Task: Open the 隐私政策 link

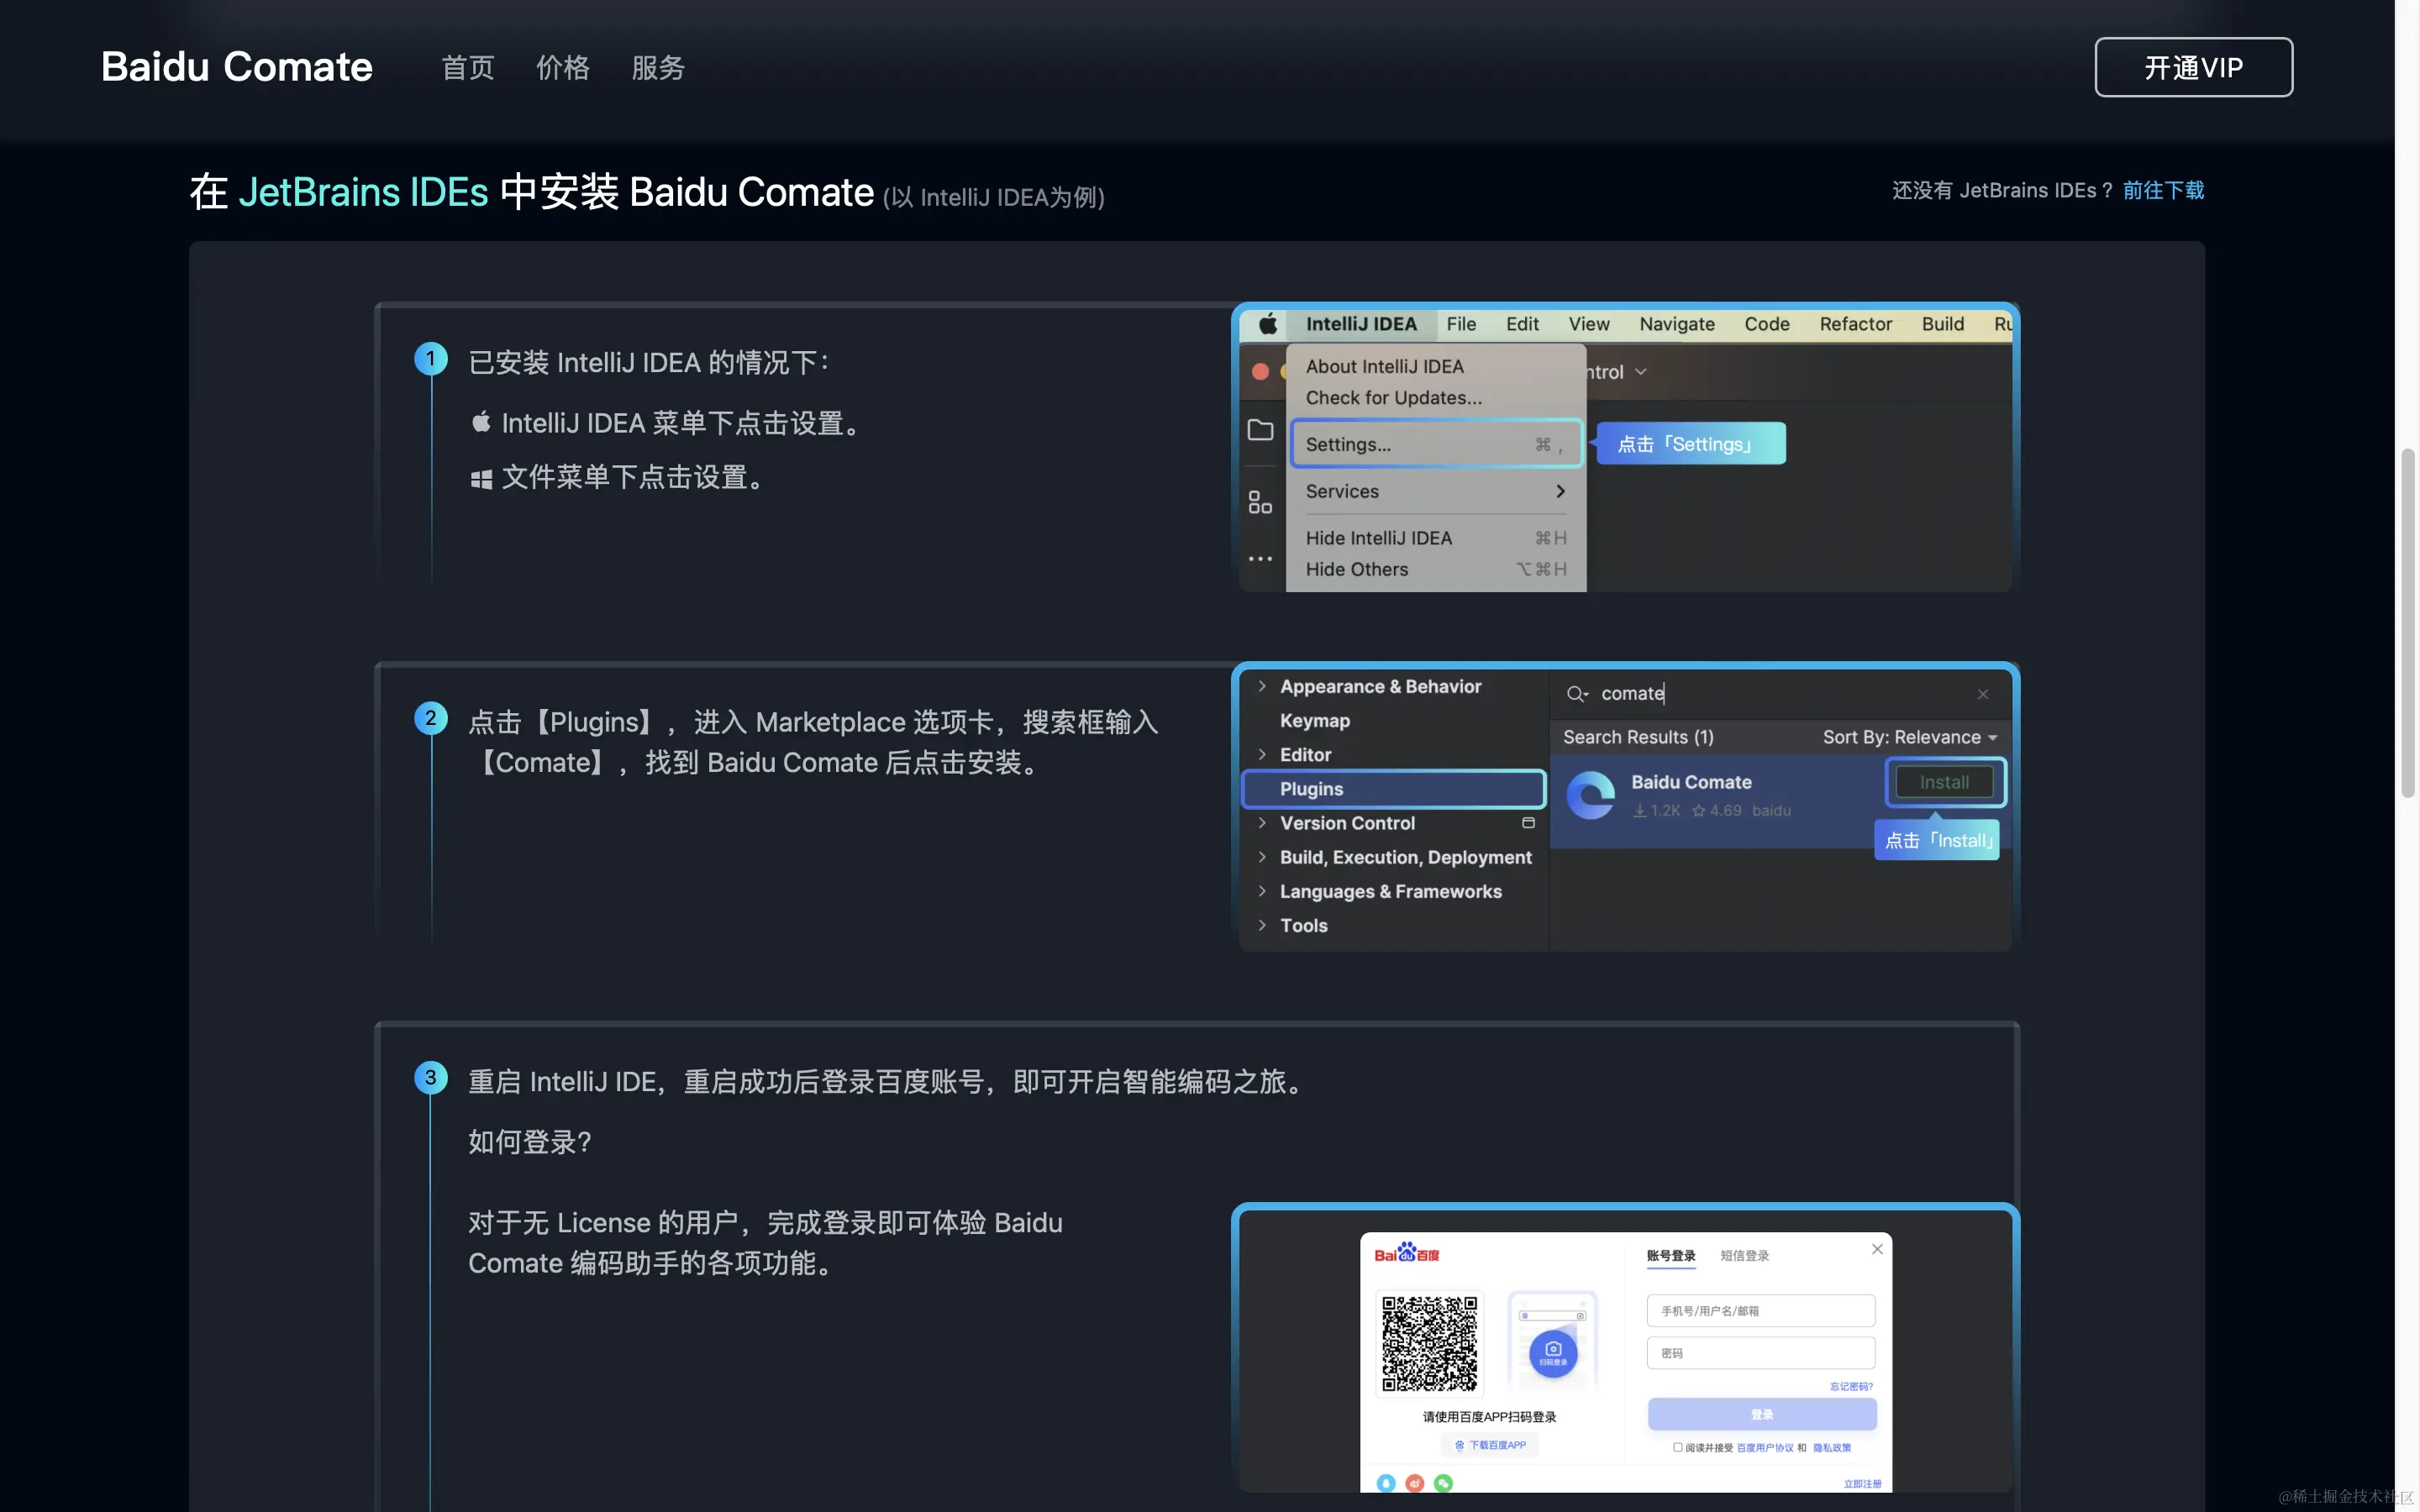Action: [x=1831, y=1447]
